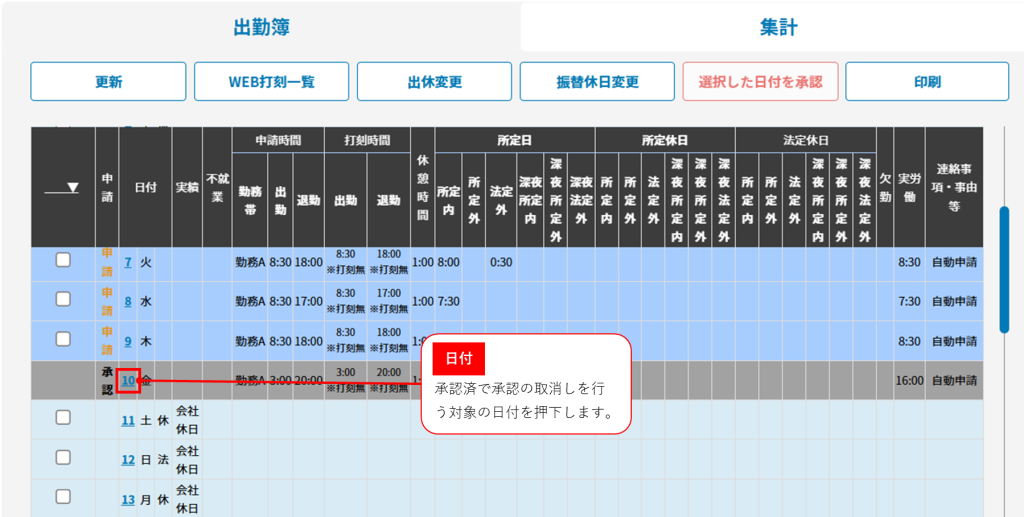Enable the checkbox for date 12 日
Viewport: 1024px width, 517px height.
point(63,457)
